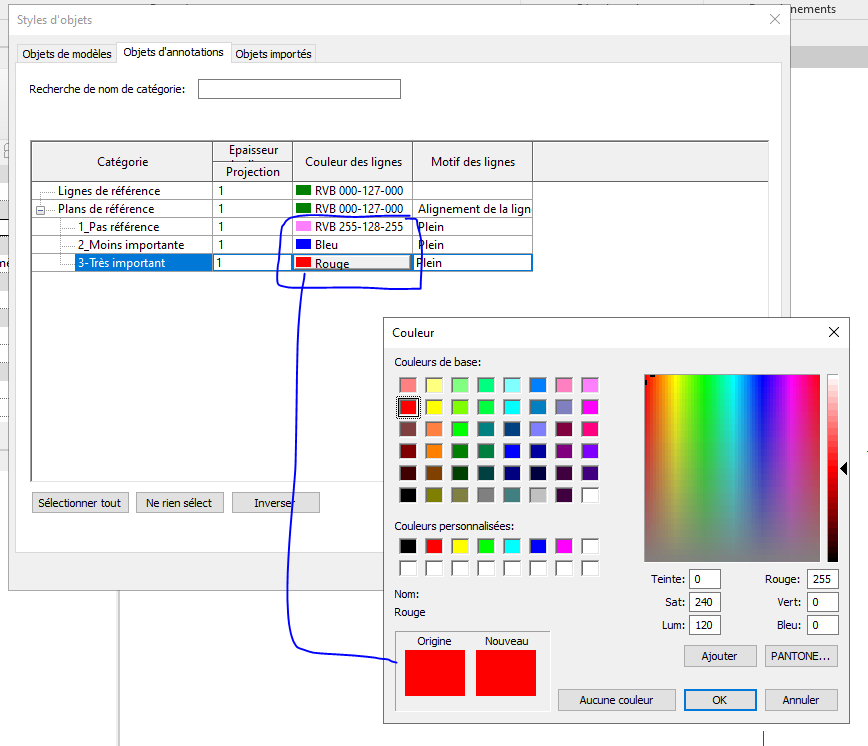Image resolution: width=868 pixels, height=746 pixels.
Task: Switch to Objets de modèles tab
Action: click(67, 54)
